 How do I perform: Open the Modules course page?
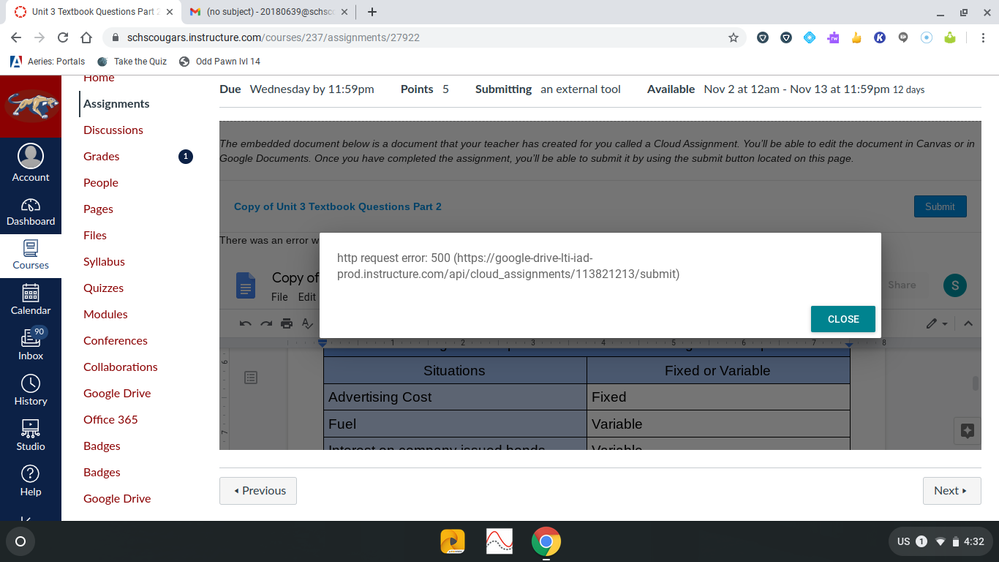(x=105, y=314)
